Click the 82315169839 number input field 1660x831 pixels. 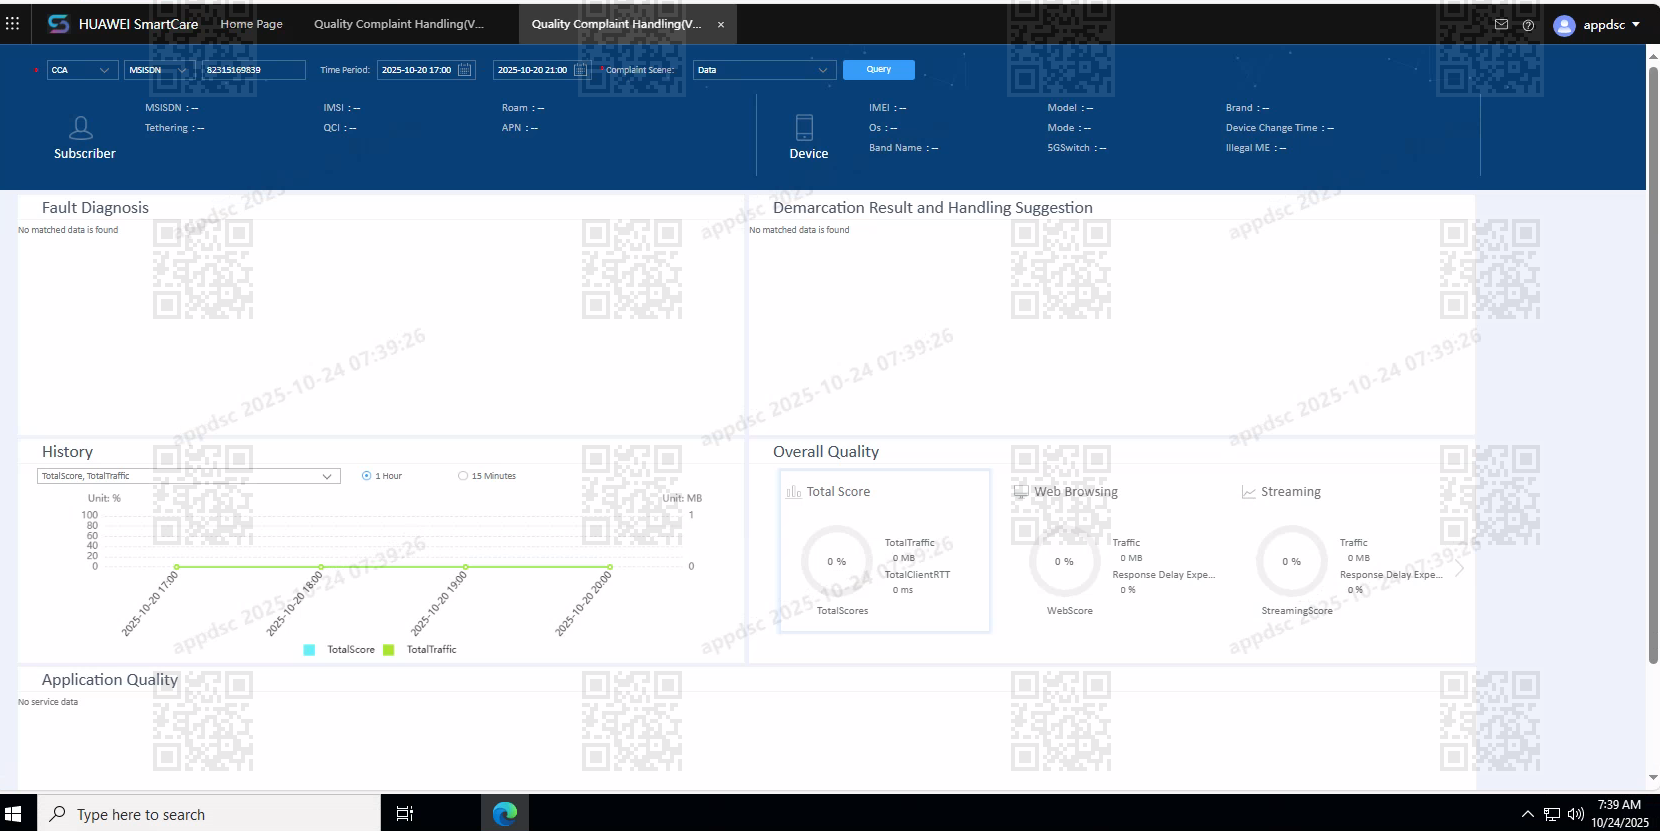pos(254,70)
